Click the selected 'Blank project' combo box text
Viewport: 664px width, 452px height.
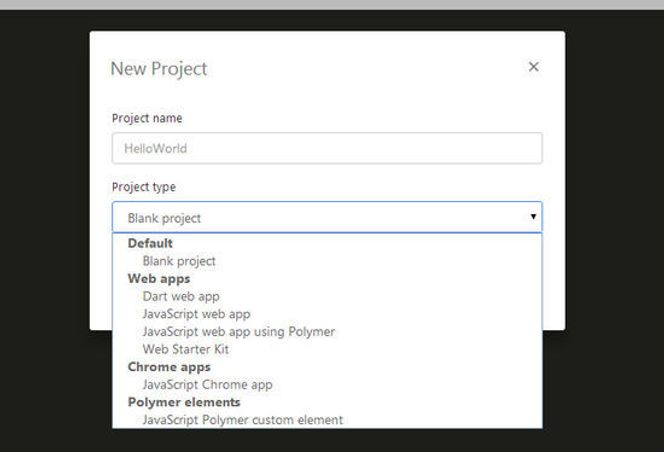(x=165, y=217)
